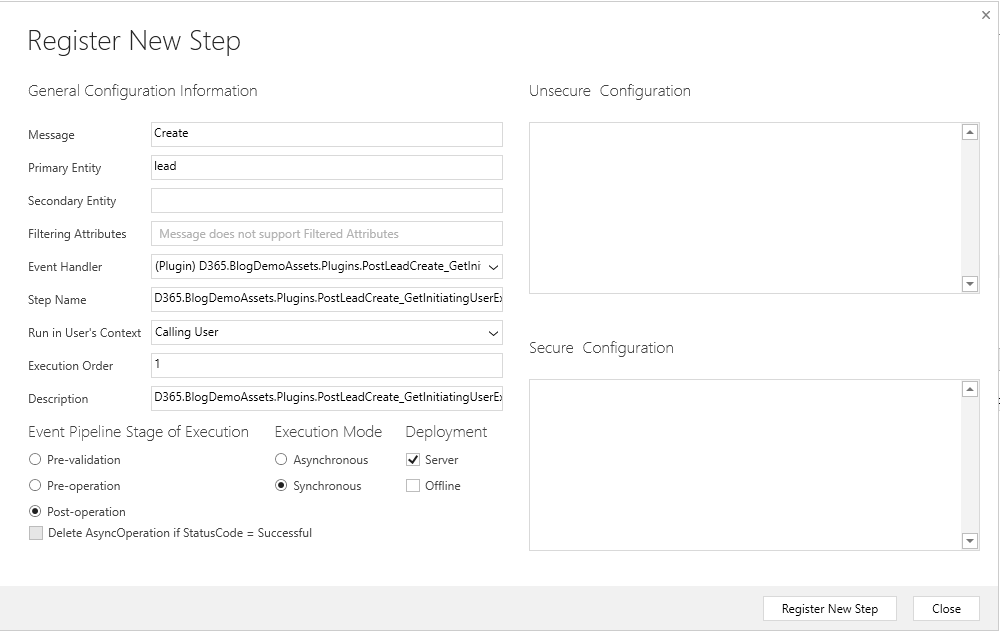Enable the Offline deployment checkbox

coord(413,486)
